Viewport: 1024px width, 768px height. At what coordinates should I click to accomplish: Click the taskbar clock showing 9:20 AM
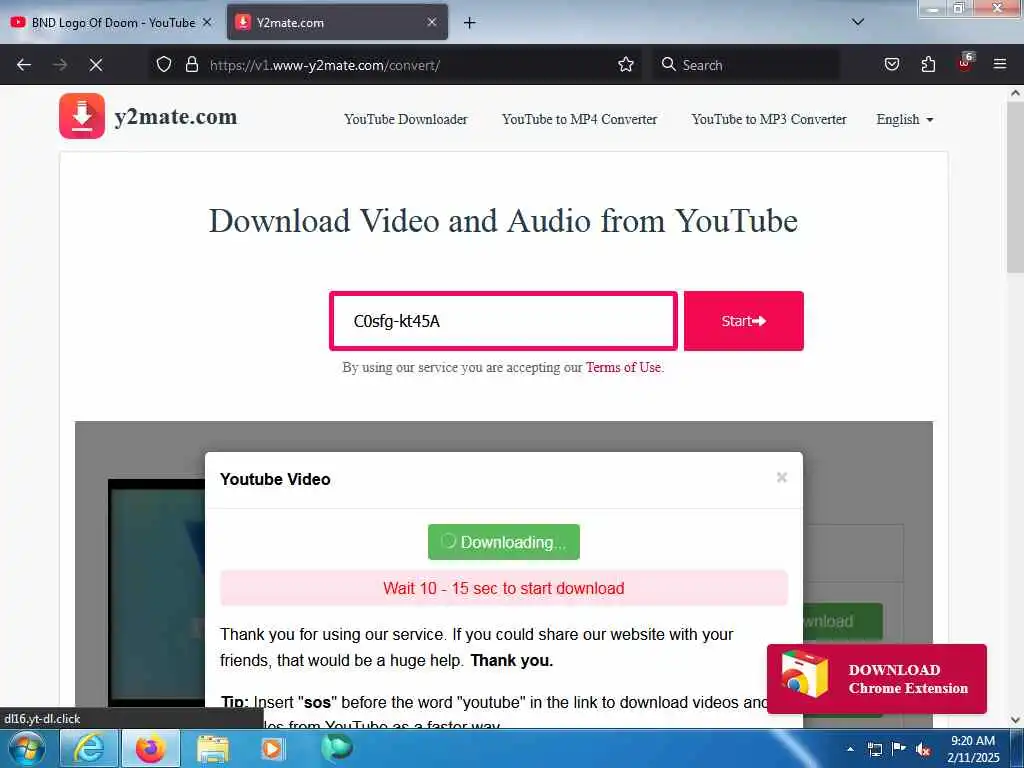tap(973, 749)
